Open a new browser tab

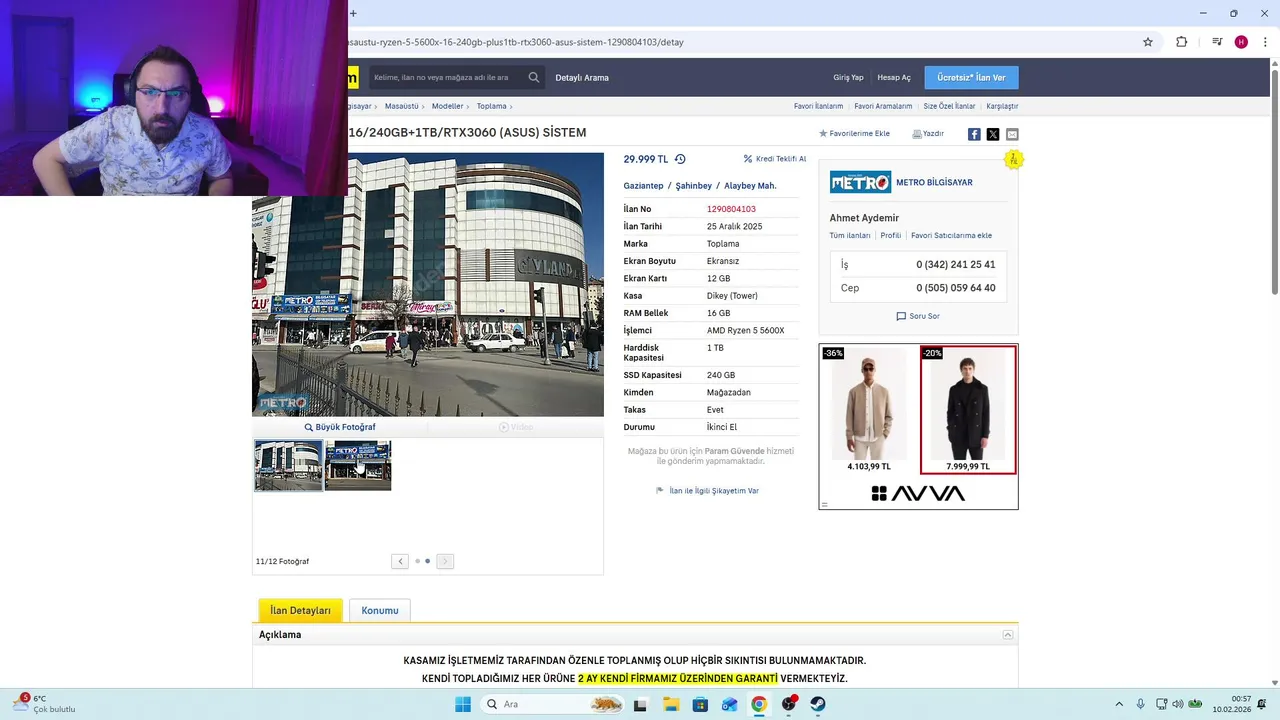click(353, 13)
